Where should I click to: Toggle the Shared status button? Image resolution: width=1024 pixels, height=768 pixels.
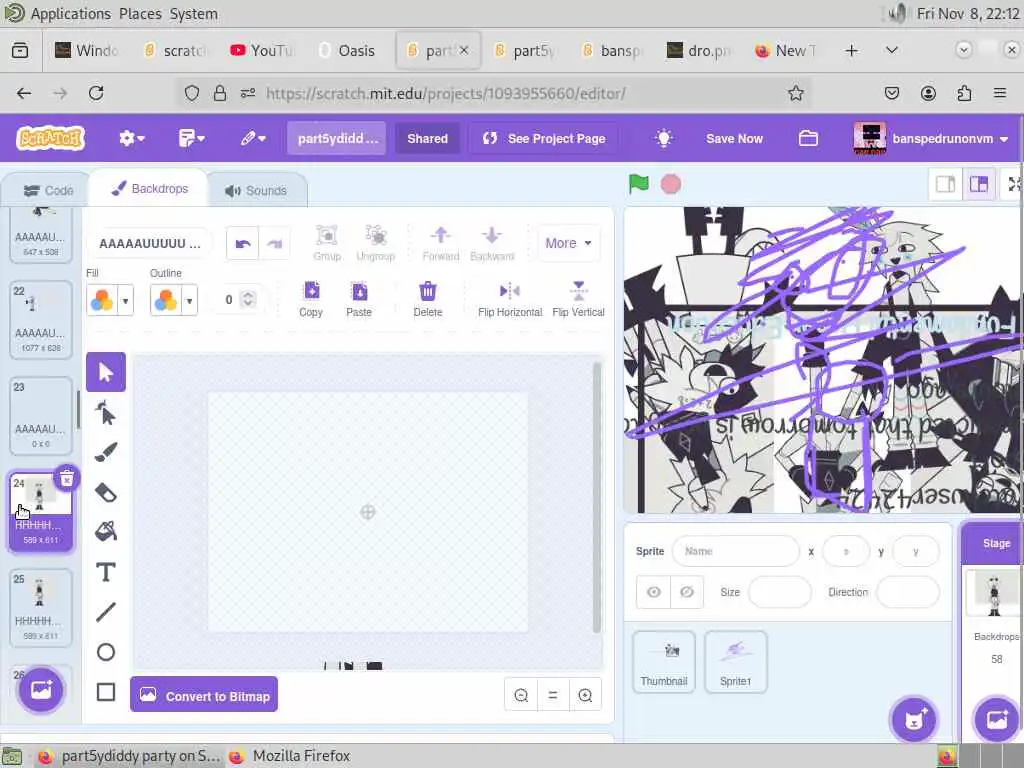tap(427, 138)
